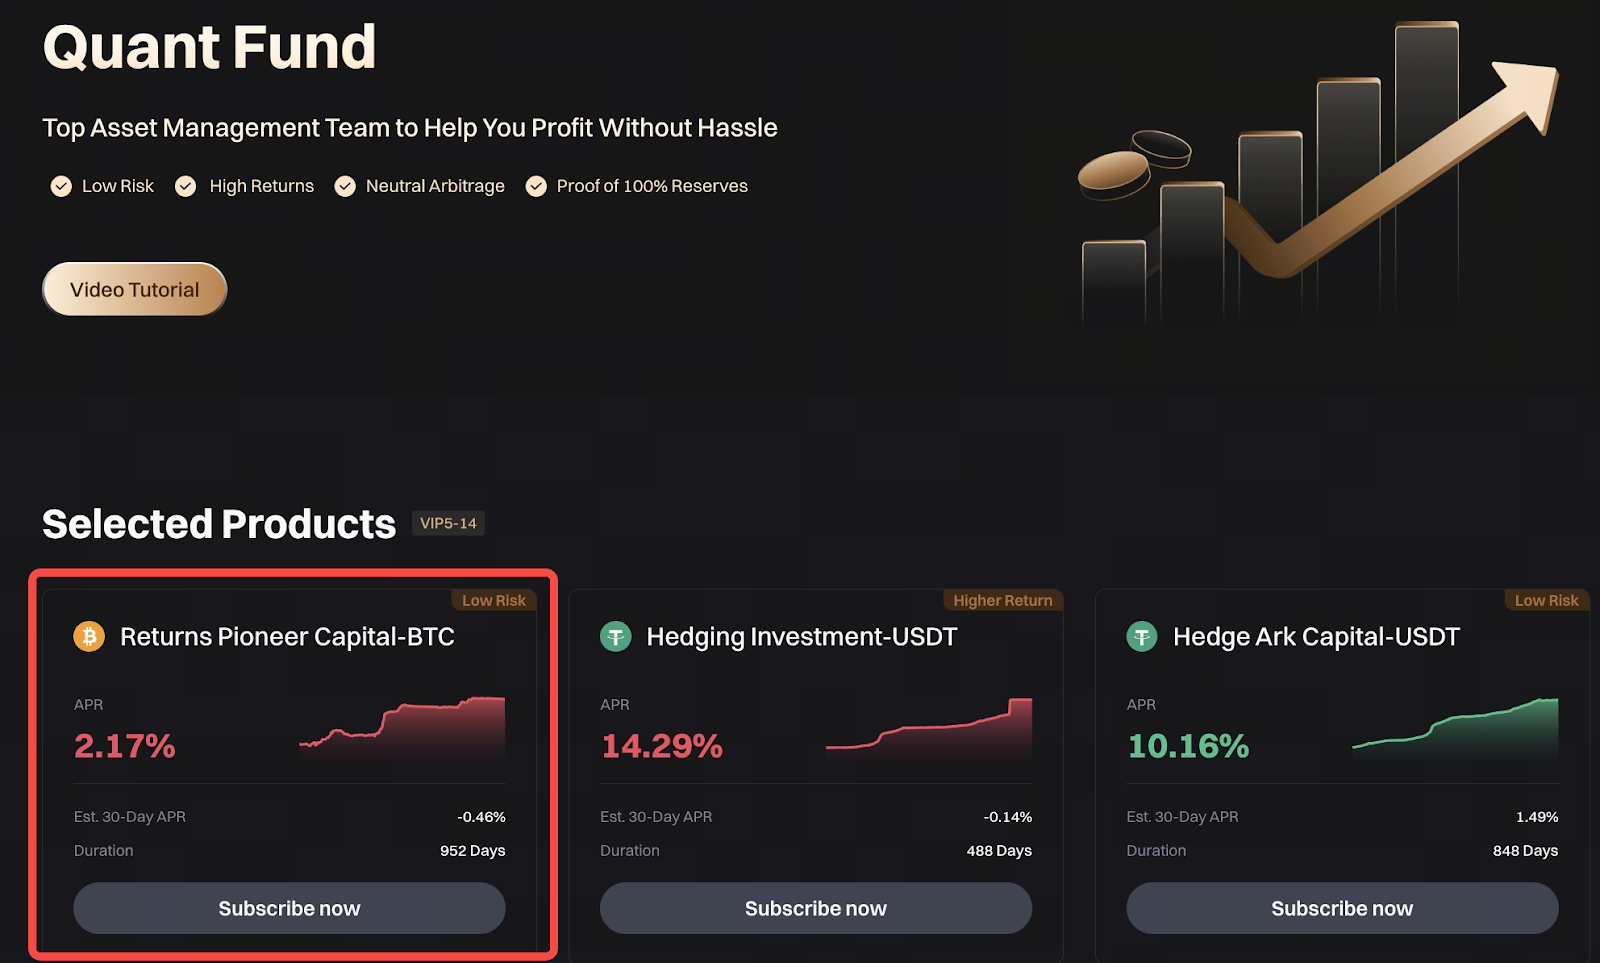Screen dimensions: 1600x963
Task: Click the Bitcoin icon on Returns Pioneer card
Action: tap(89, 636)
